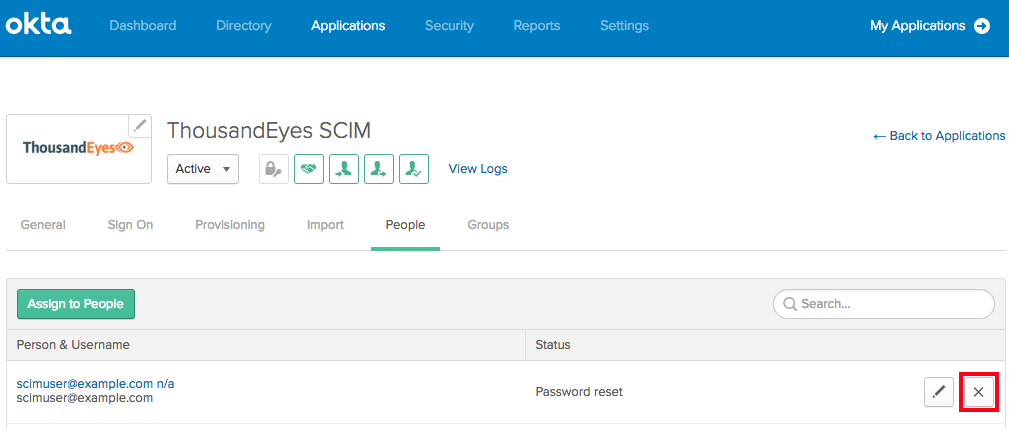Click the Person & Username column header

coord(73,345)
